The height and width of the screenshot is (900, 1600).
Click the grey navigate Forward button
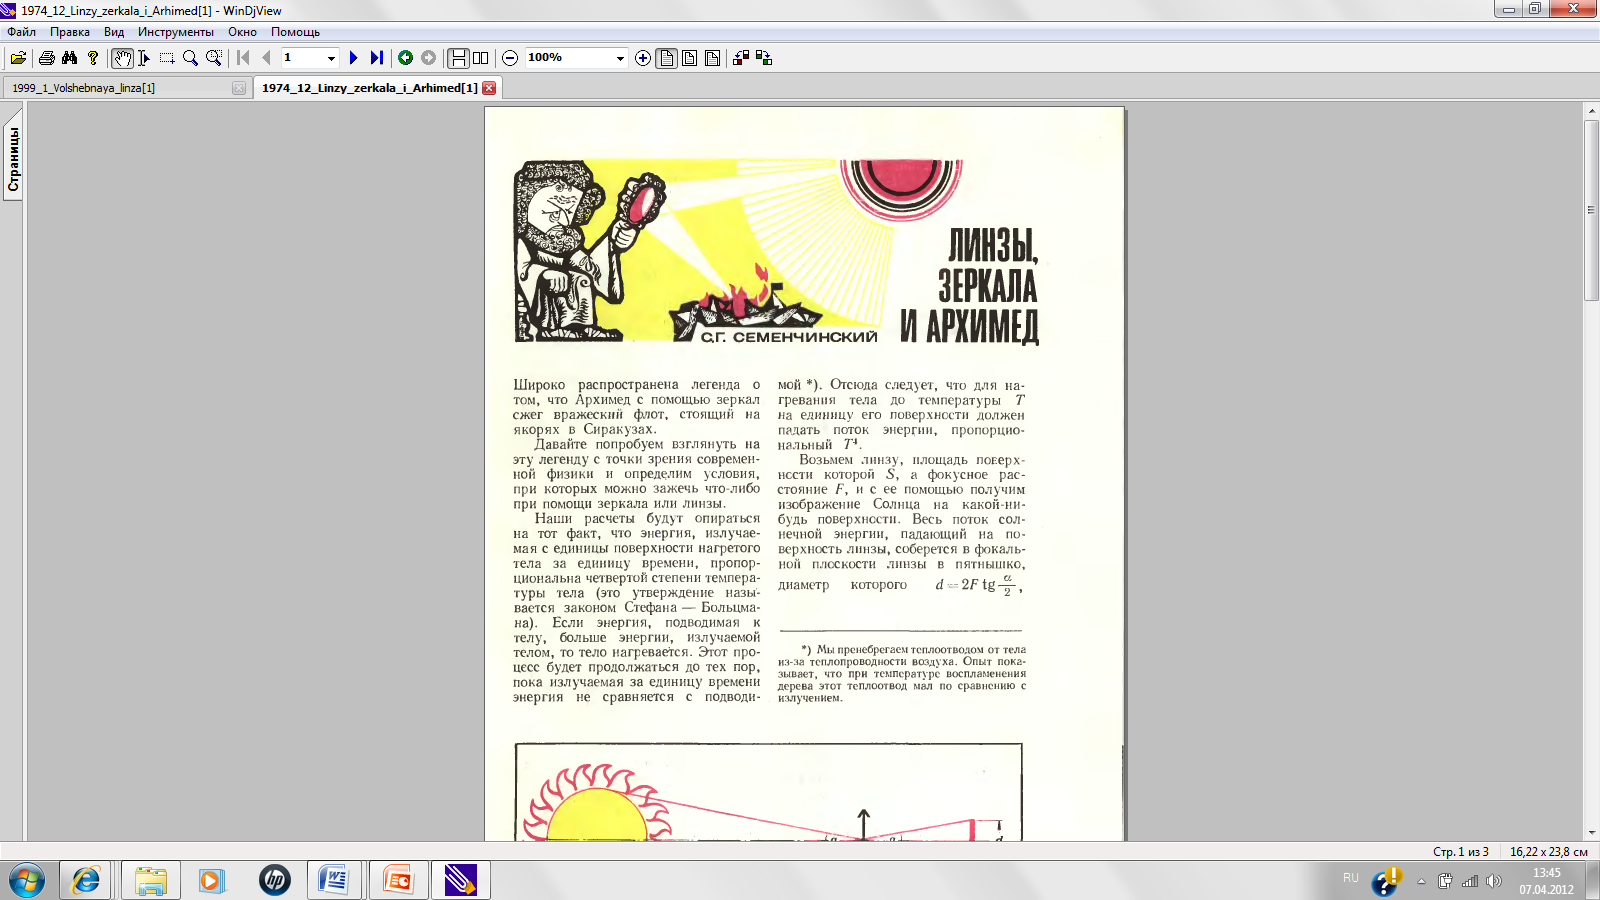tap(428, 58)
